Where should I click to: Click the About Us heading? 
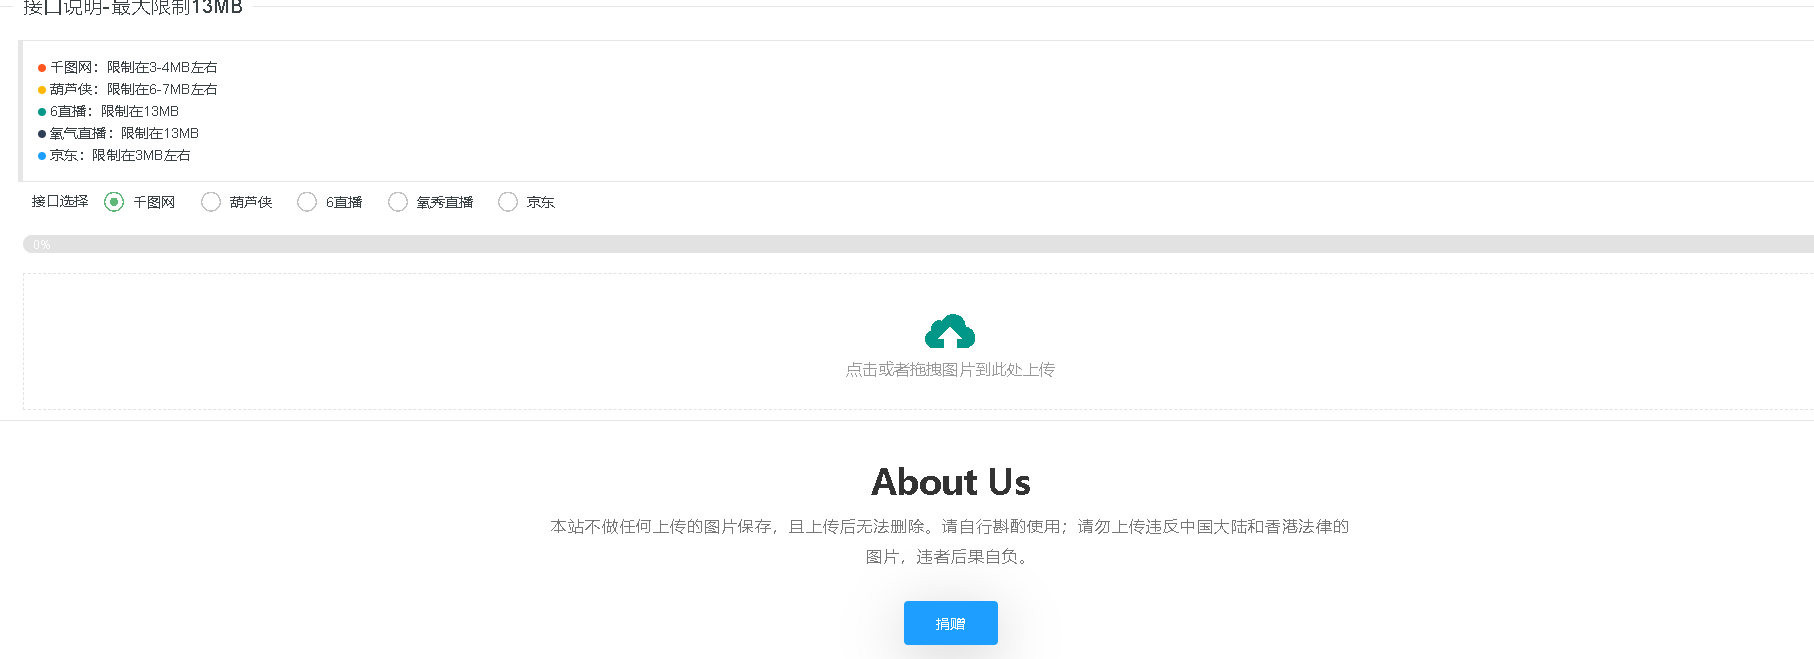click(x=950, y=482)
